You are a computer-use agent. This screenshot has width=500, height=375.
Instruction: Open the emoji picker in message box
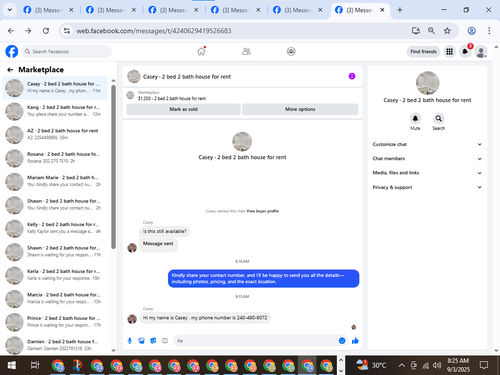click(x=342, y=341)
